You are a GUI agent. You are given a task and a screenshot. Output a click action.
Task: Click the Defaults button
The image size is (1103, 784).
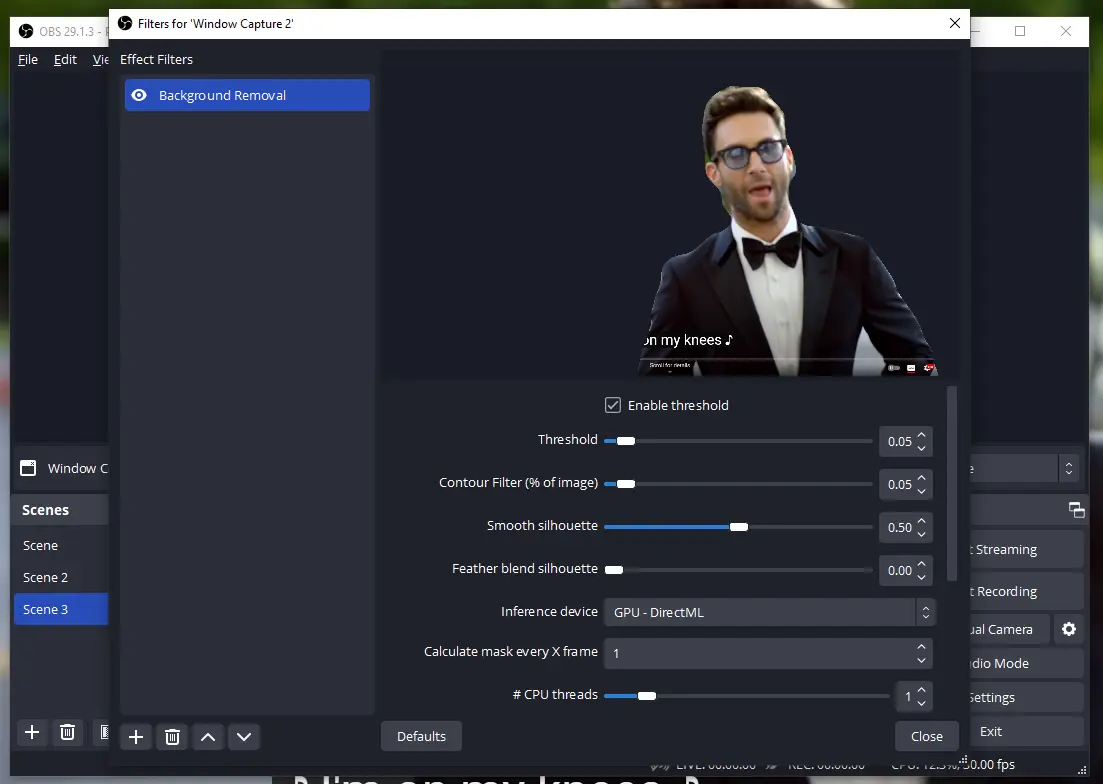(x=421, y=735)
